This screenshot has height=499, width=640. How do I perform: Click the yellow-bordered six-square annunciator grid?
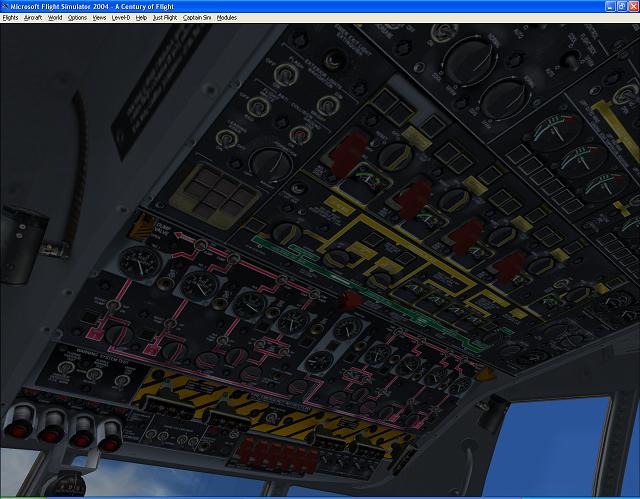214,195
